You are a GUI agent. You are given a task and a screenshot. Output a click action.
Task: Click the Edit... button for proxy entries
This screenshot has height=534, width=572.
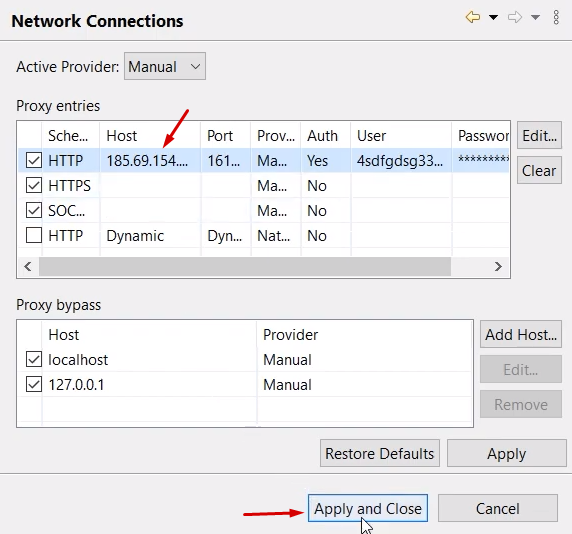pos(539,135)
